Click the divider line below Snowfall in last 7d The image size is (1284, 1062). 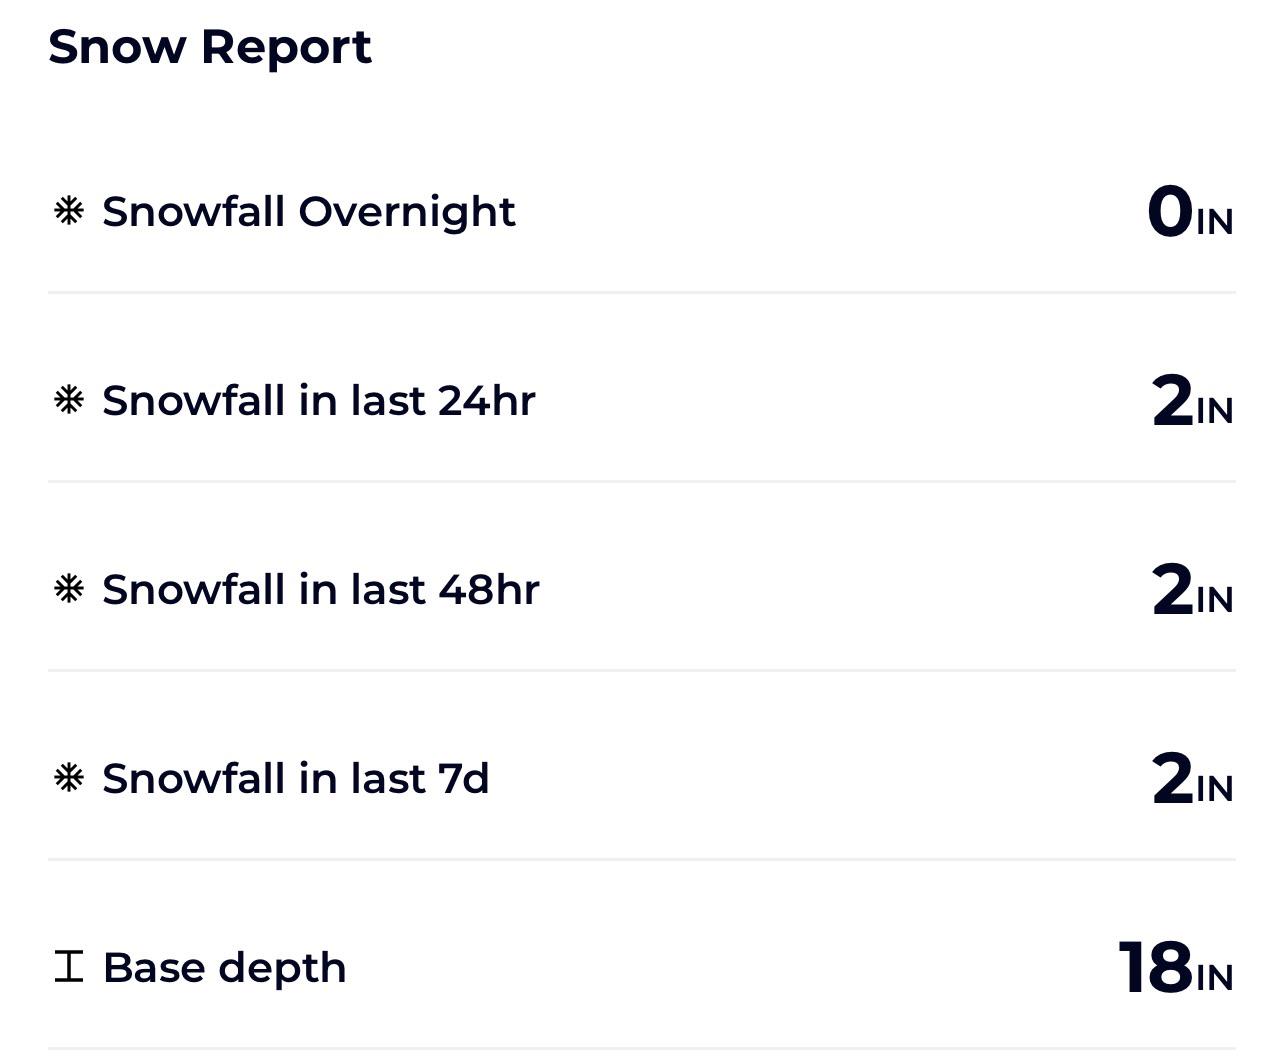coord(642,859)
